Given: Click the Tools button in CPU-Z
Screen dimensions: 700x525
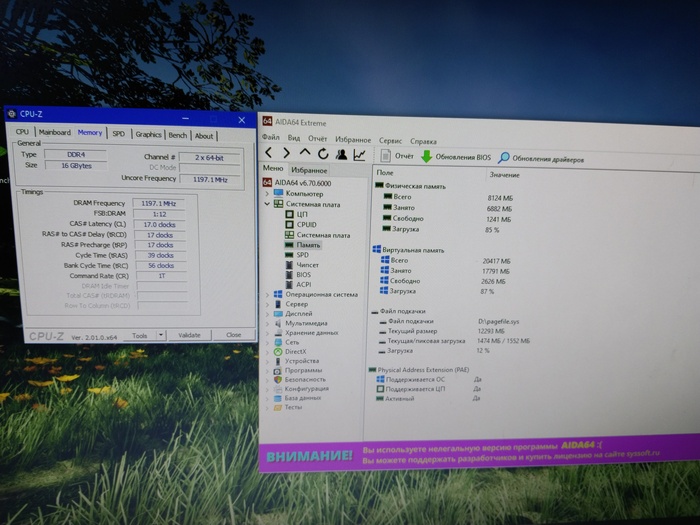Looking at the screenshot, I should click(x=140, y=335).
